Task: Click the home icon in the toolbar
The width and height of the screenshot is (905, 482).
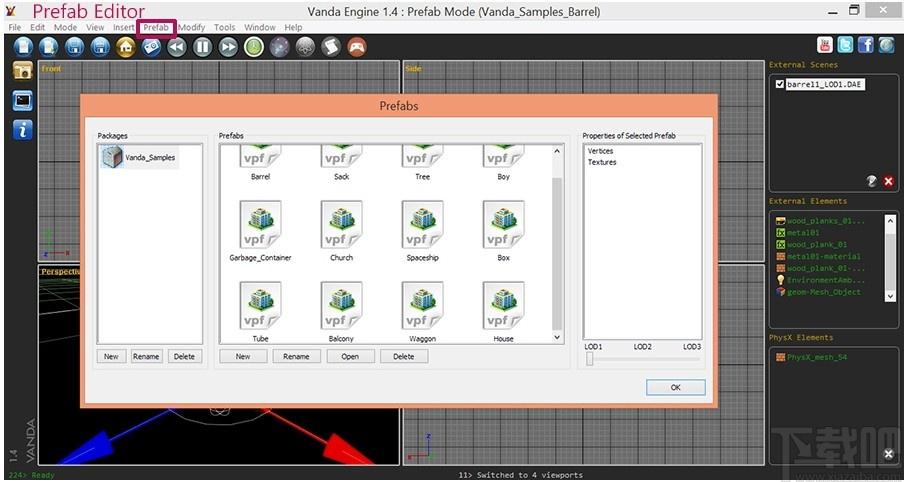Action: pyautogui.click(x=126, y=47)
